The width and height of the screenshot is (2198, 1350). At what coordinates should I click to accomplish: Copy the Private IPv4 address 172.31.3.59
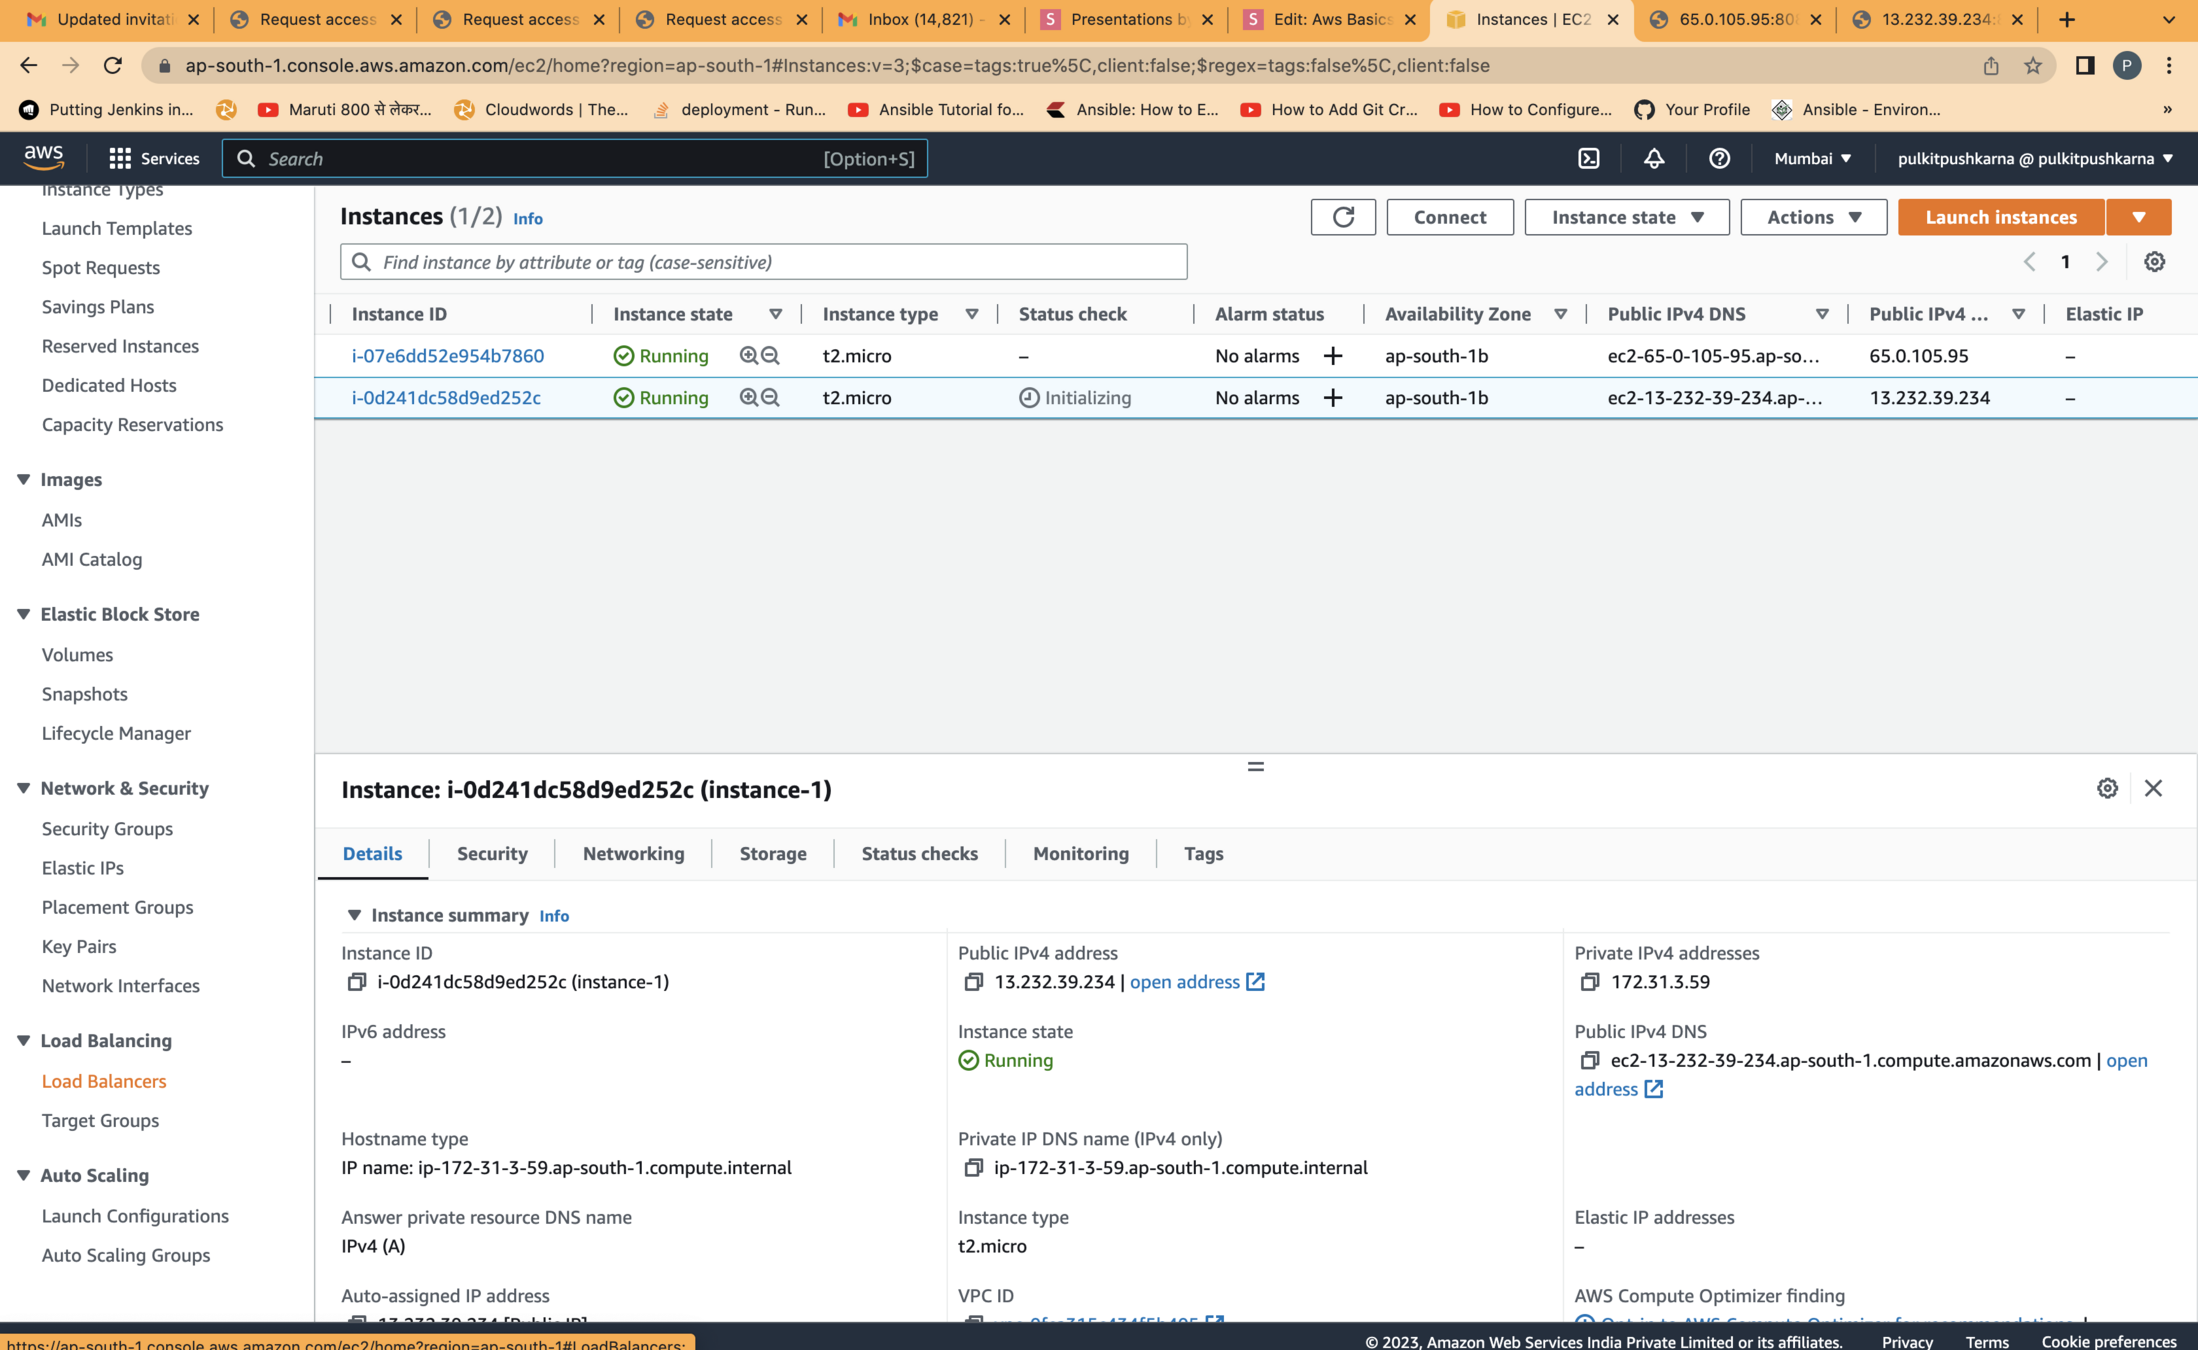point(1589,982)
